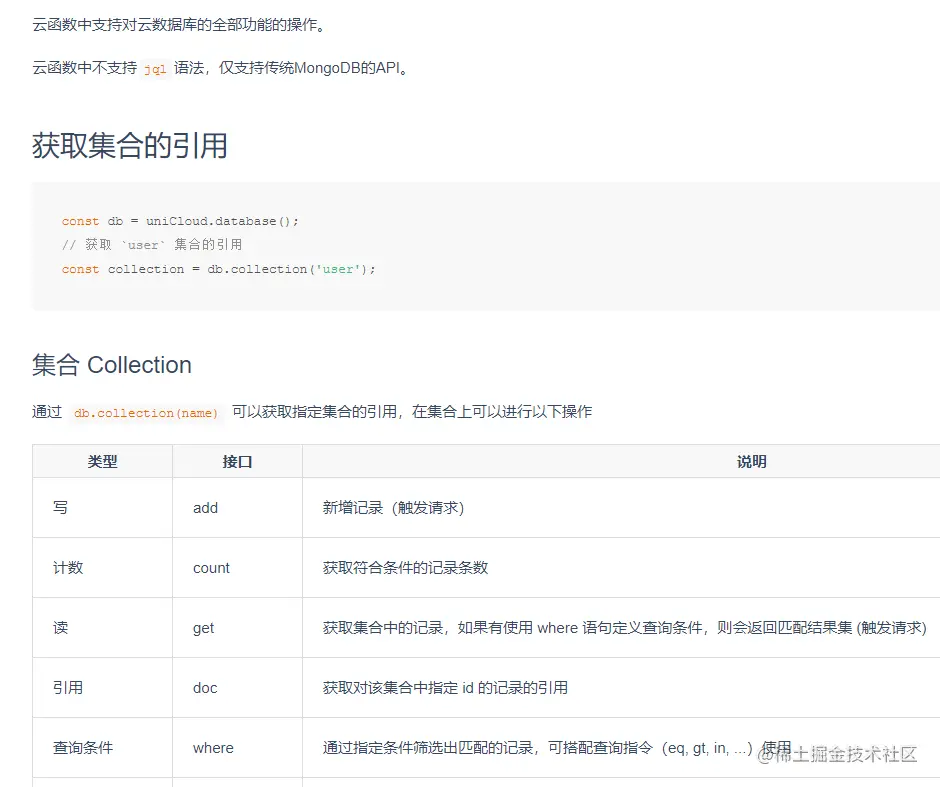The height and width of the screenshot is (787, 940).
Task: Click the heading 集合 Collection
Action: (111, 365)
